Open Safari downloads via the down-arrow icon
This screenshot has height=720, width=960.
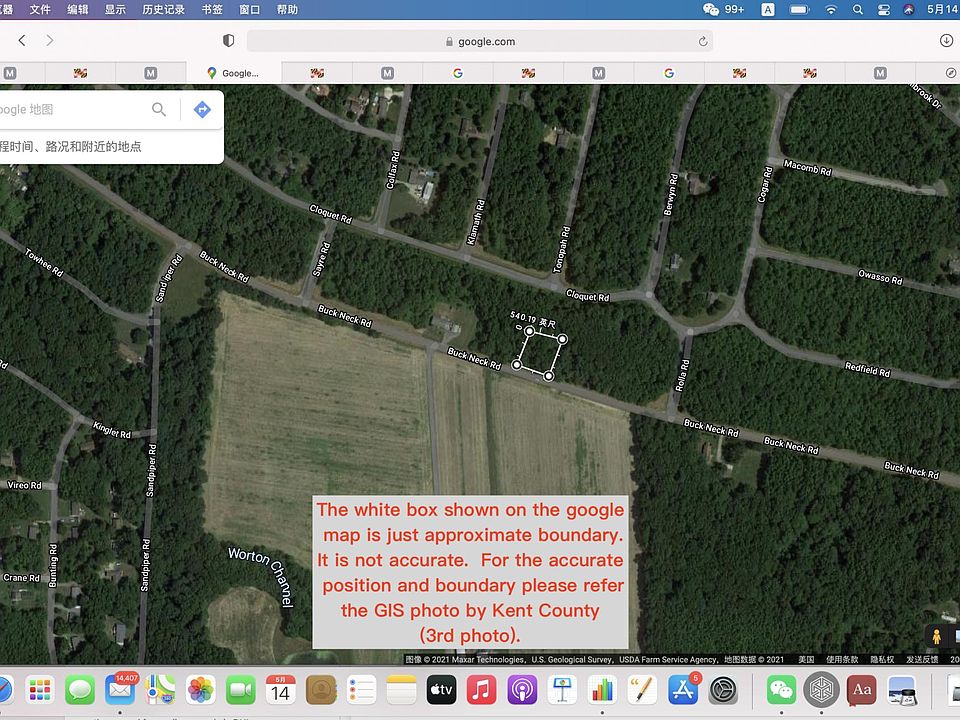pos(945,41)
